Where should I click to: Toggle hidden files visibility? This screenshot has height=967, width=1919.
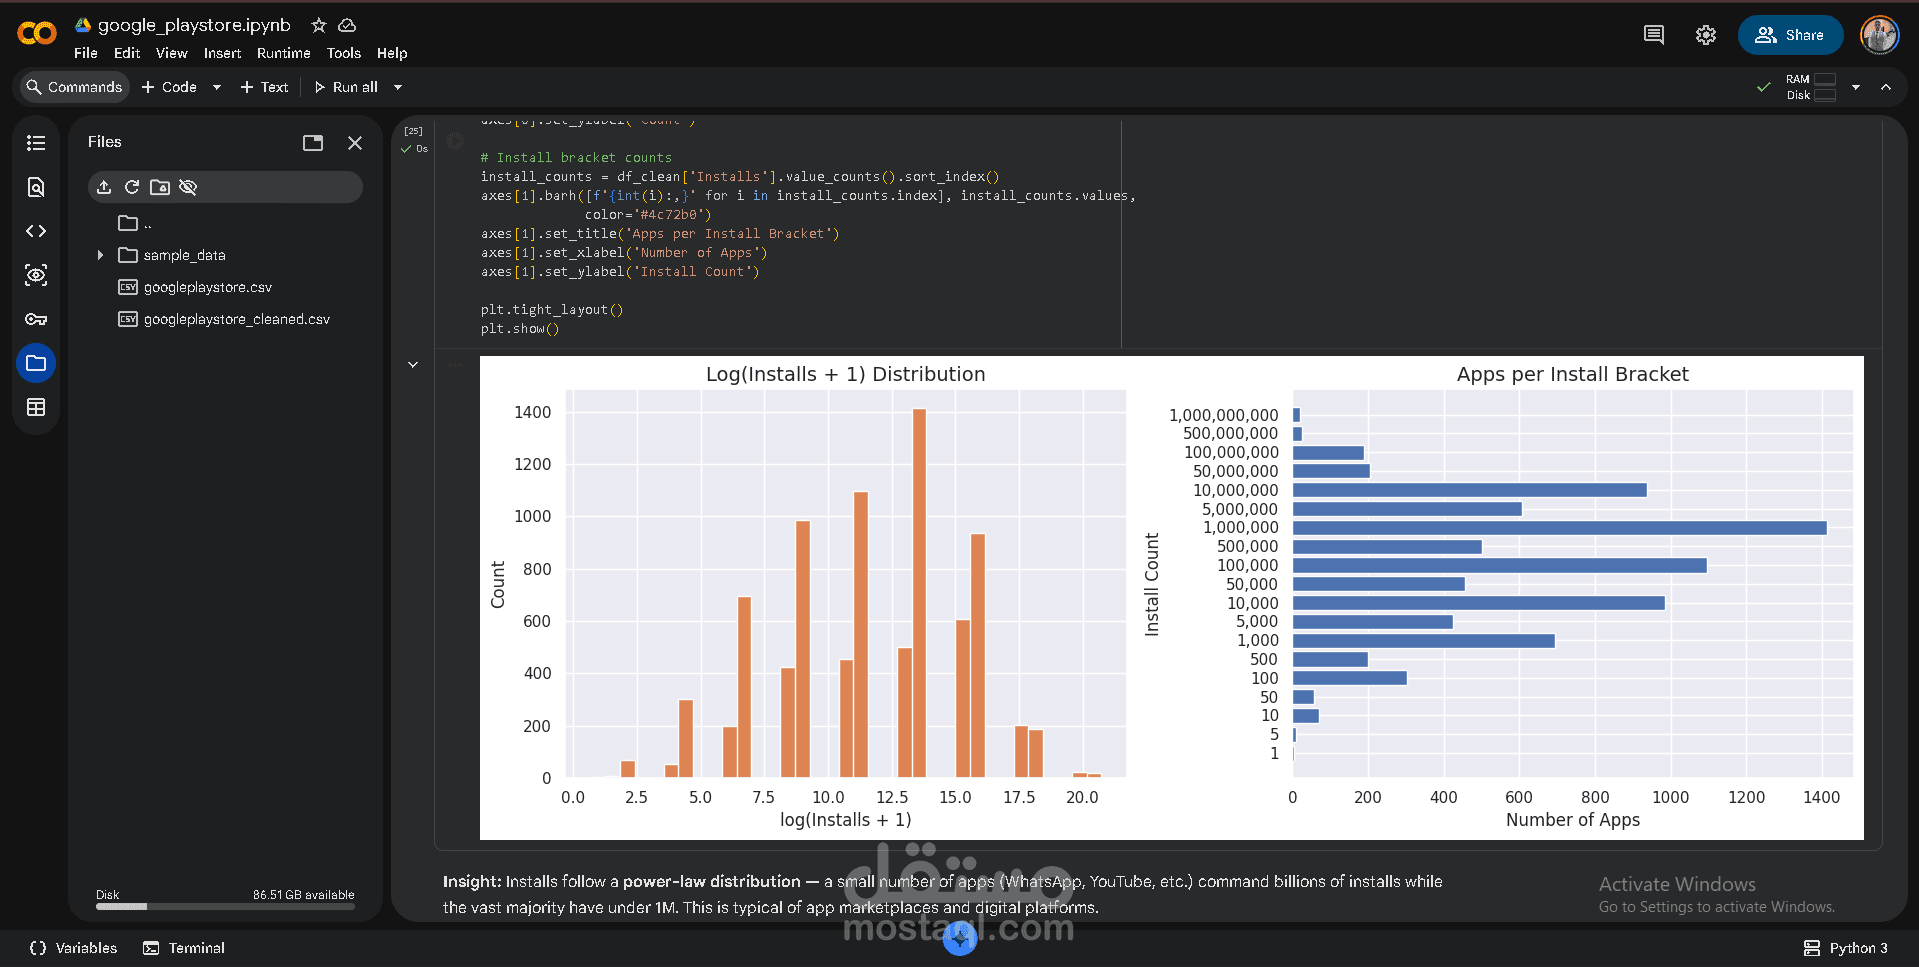click(x=188, y=187)
